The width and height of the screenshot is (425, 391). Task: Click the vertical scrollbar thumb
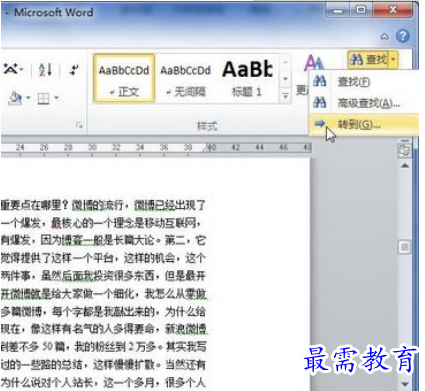(x=405, y=247)
